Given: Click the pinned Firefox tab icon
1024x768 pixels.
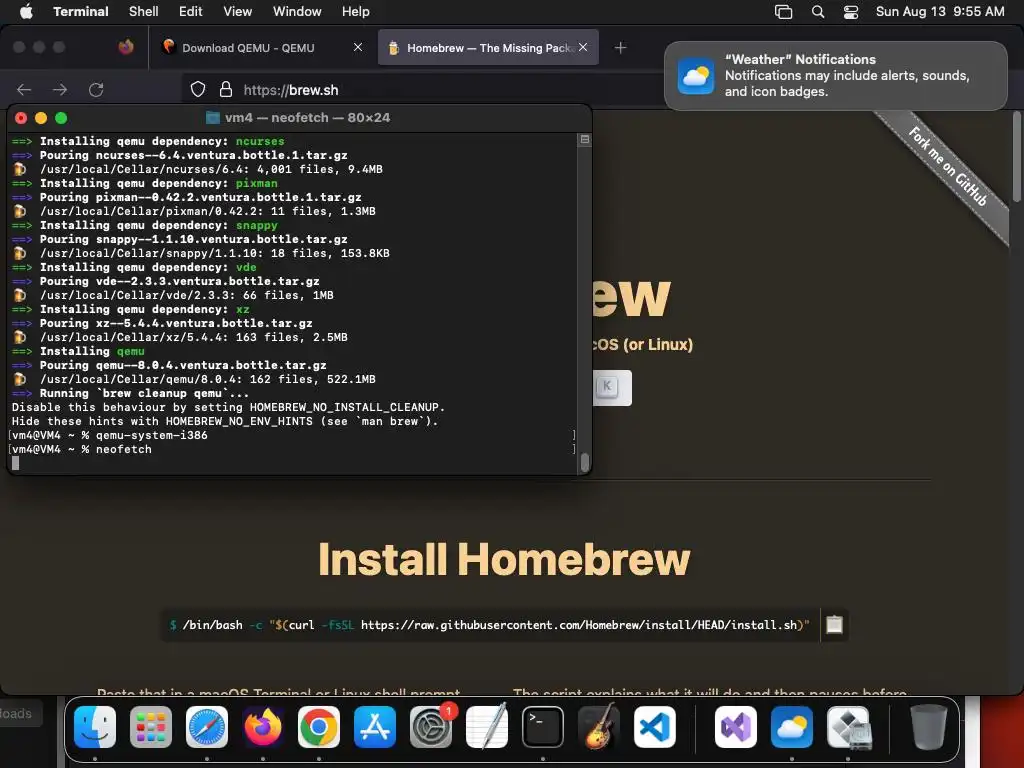Looking at the screenshot, I should tap(126, 47).
